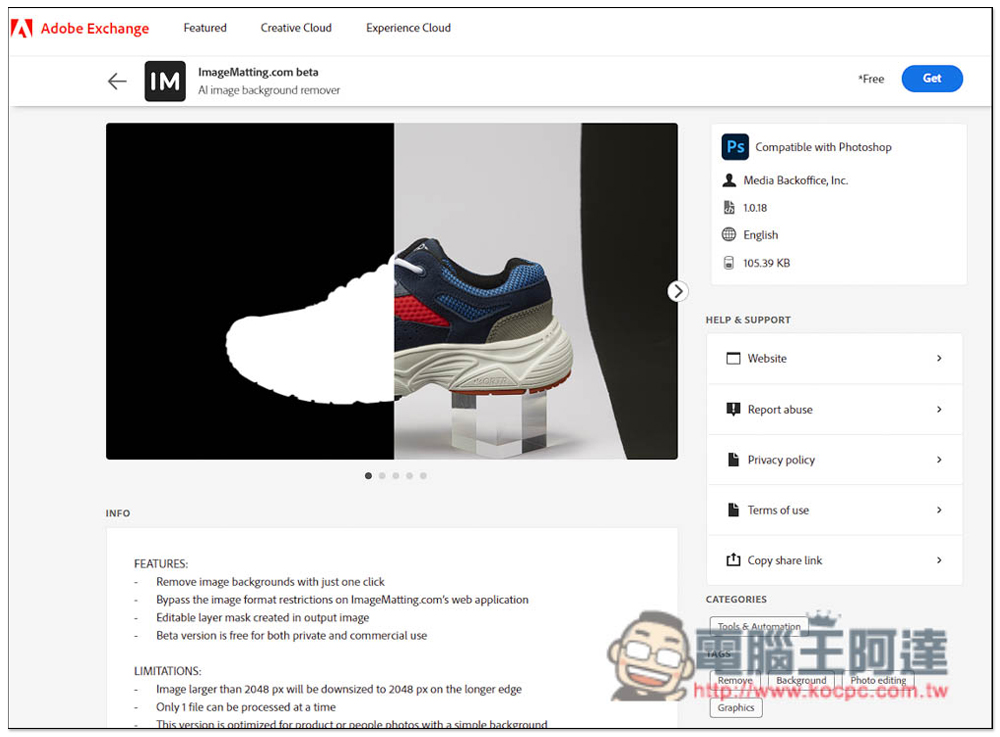
Task: Click the Privacy policy document icon
Action: [x=733, y=460]
